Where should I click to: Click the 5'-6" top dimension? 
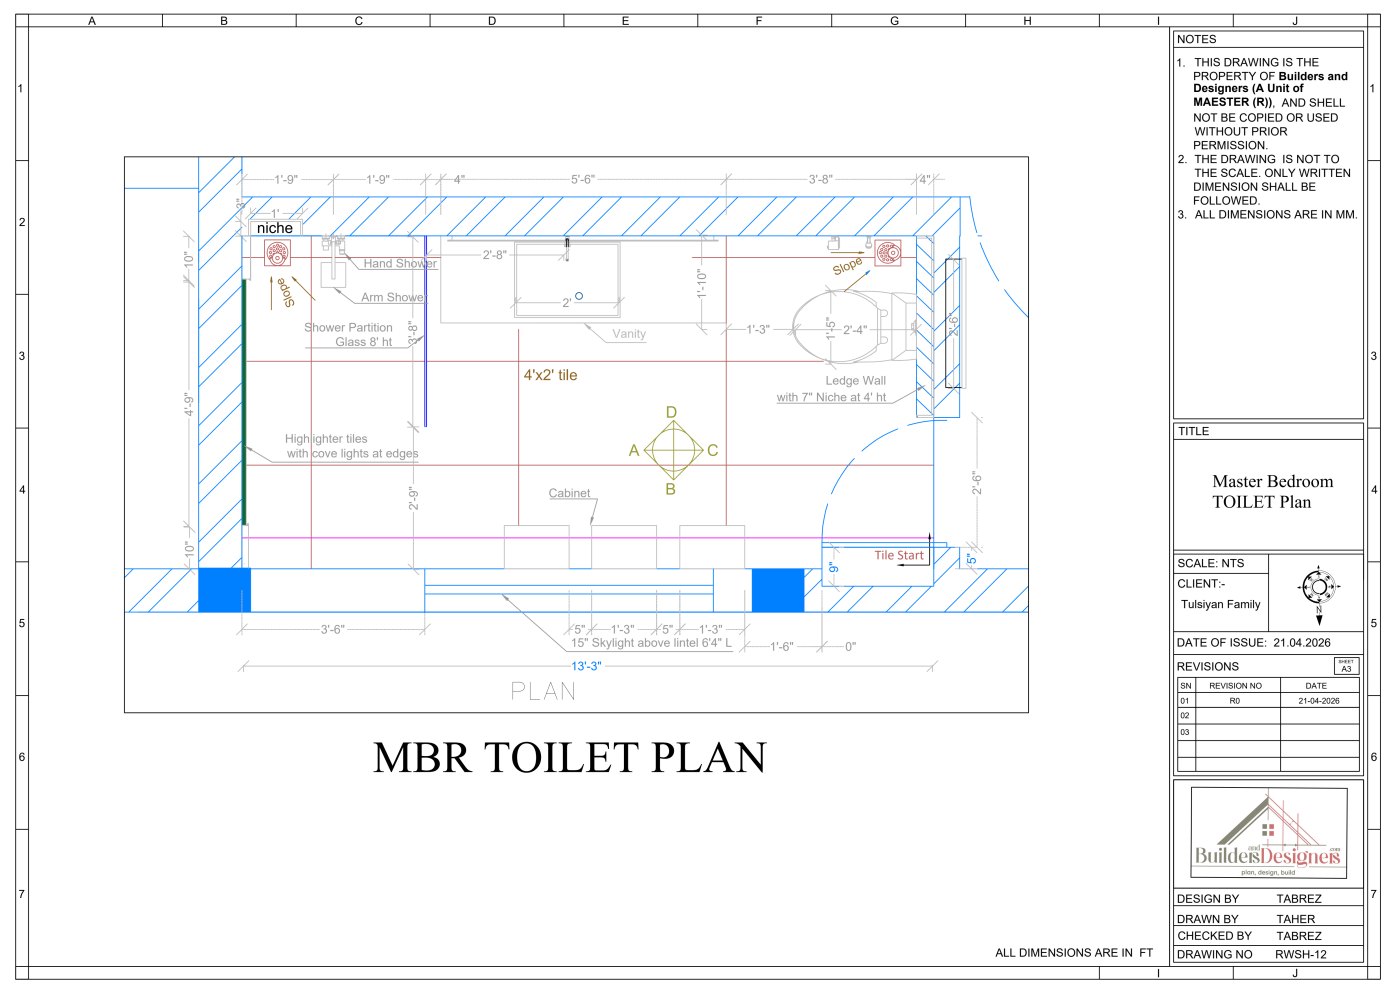(x=582, y=180)
